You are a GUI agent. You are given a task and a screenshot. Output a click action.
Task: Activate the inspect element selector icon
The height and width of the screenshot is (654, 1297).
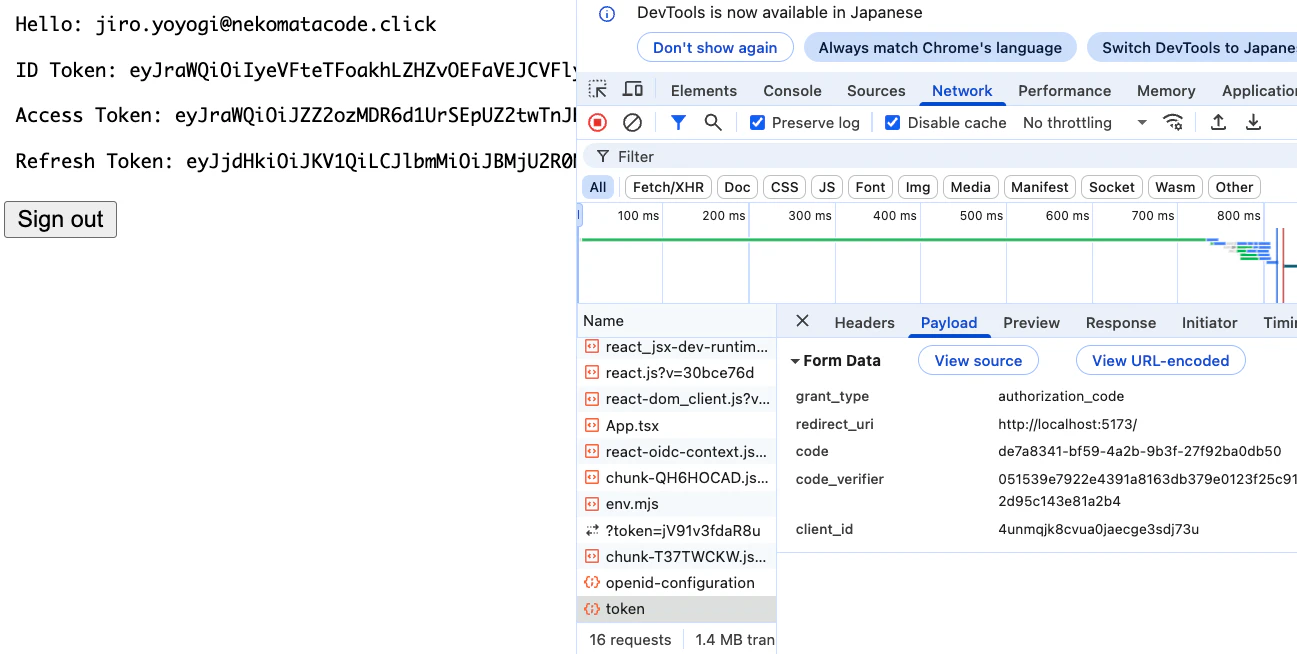pos(598,90)
